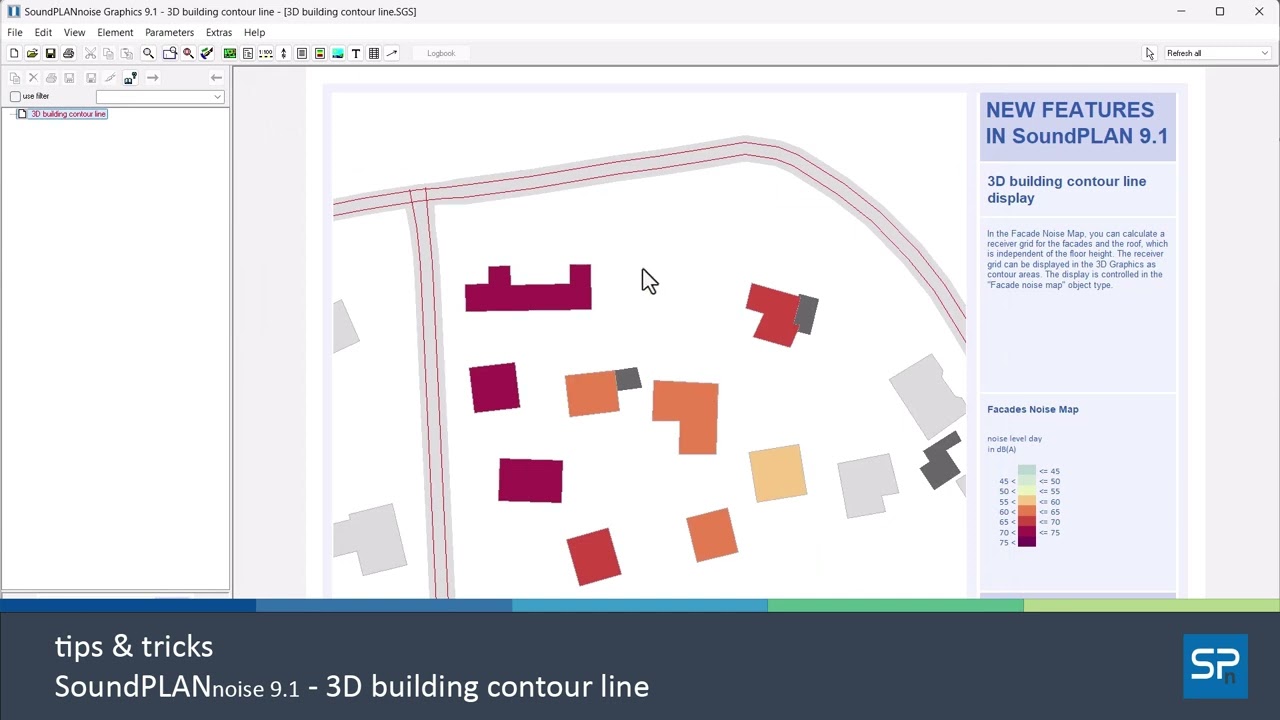Click the sheet description box icon

pos(248,53)
